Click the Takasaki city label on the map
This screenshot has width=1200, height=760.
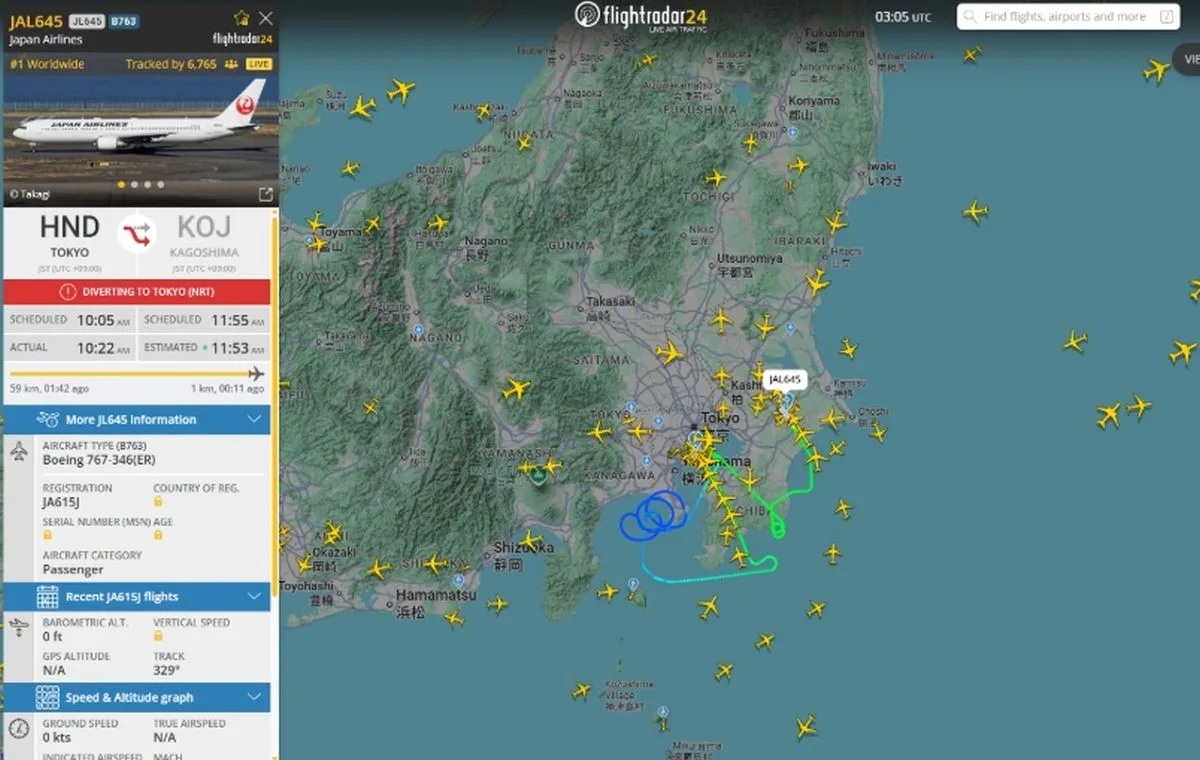point(611,301)
